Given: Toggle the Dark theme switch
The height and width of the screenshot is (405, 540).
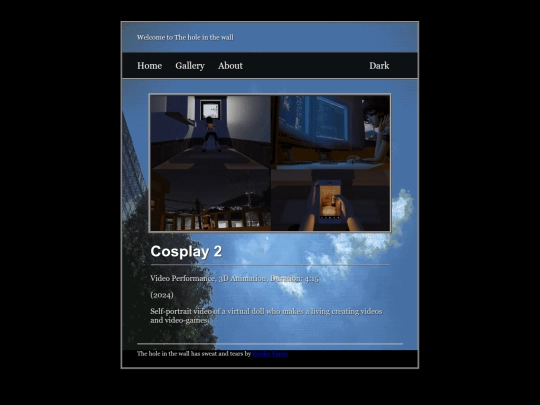Looking at the screenshot, I should pos(379,65).
